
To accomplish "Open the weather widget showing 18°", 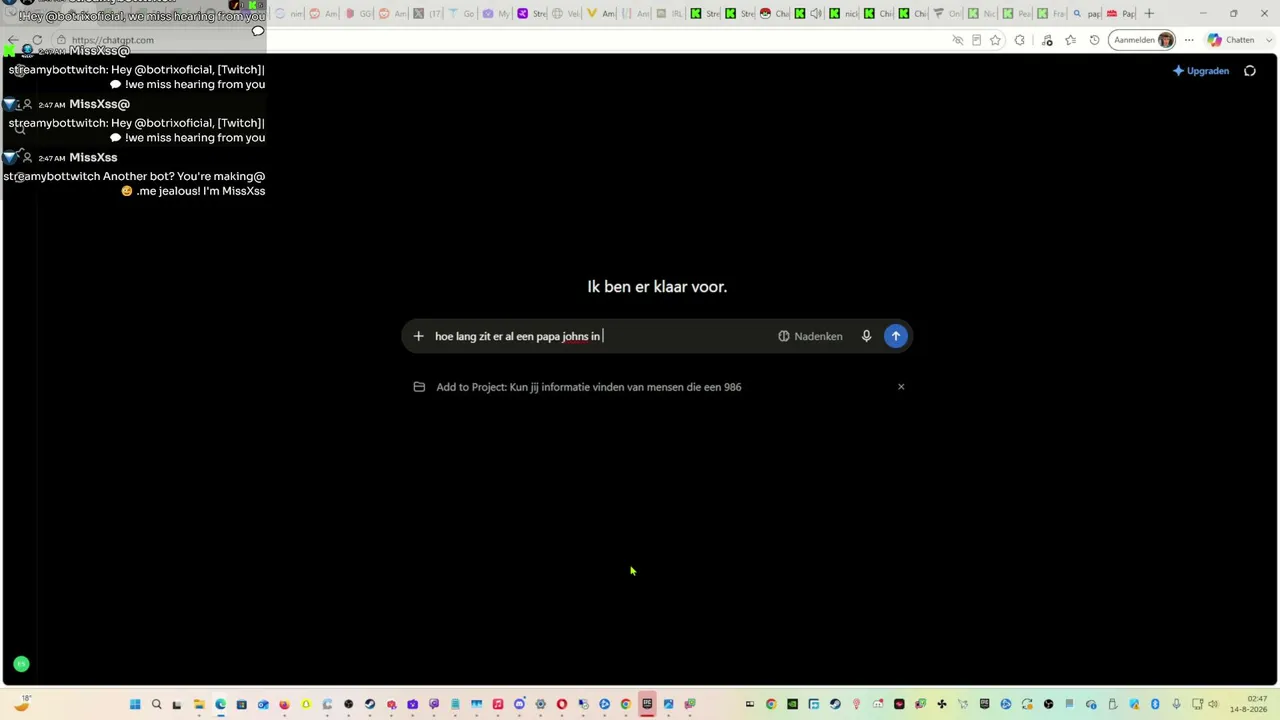I will (22, 704).
